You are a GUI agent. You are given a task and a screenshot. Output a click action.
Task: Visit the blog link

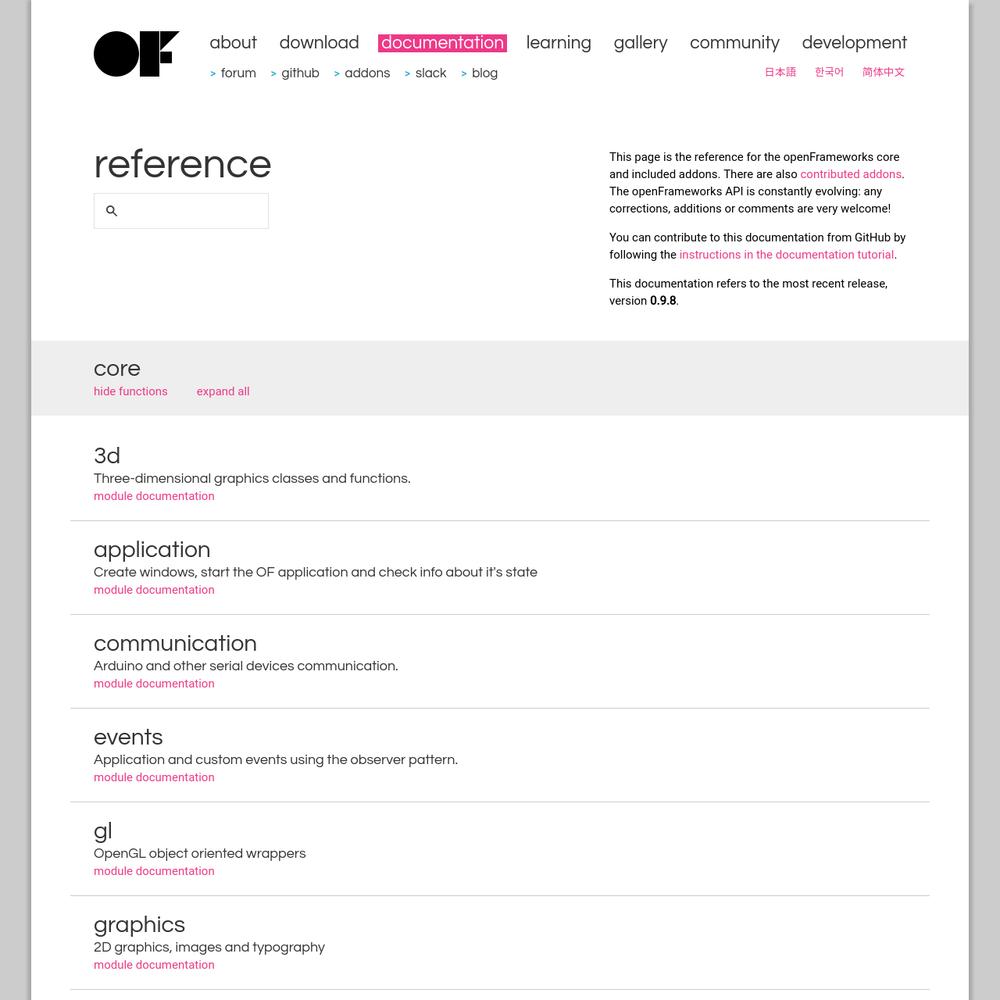pyautogui.click(x=479, y=73)
